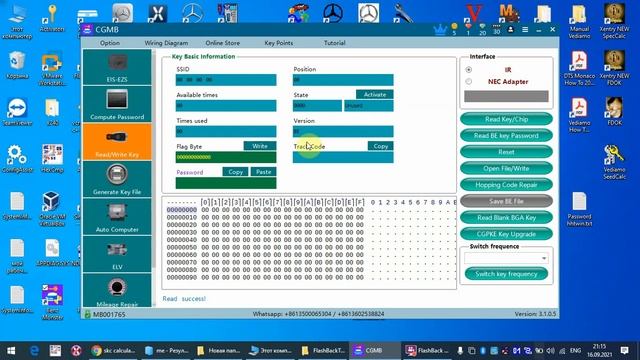The height and width of the screenshot is (360, 640).
Task: Open the notification center in the taskbar
Action: tap(624, 351)
